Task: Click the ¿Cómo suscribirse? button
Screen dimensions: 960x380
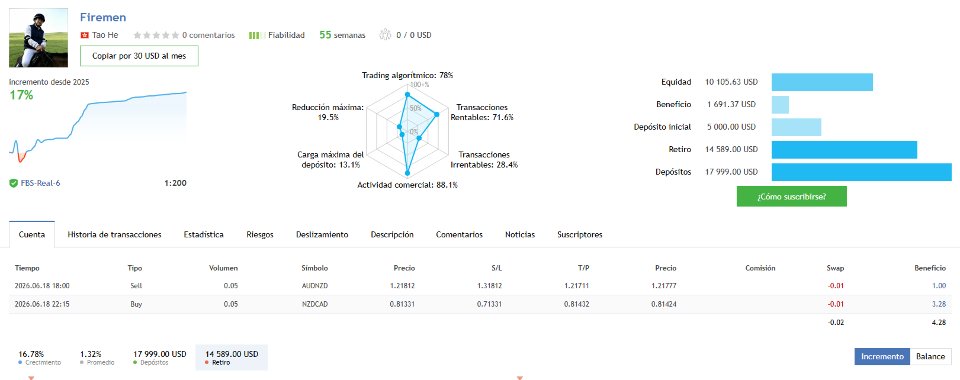Action: [792, 196]
